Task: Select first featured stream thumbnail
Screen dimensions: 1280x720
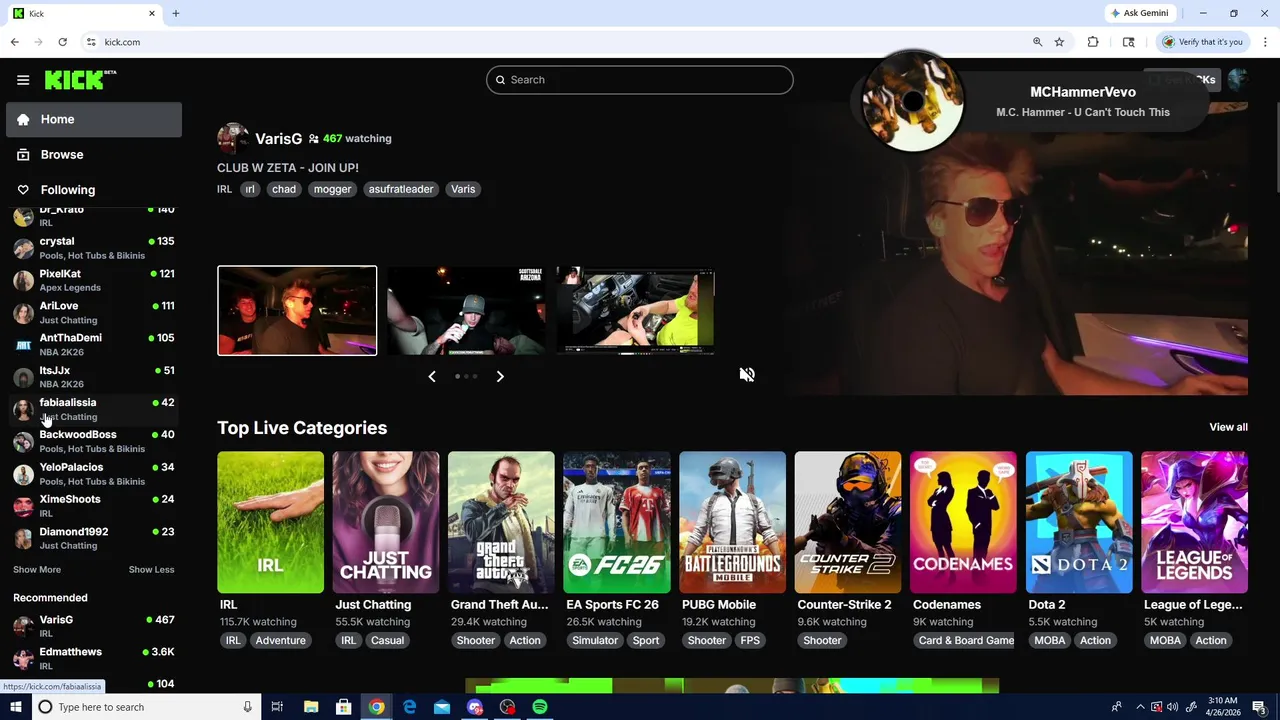Action: [x=297, y=310]
